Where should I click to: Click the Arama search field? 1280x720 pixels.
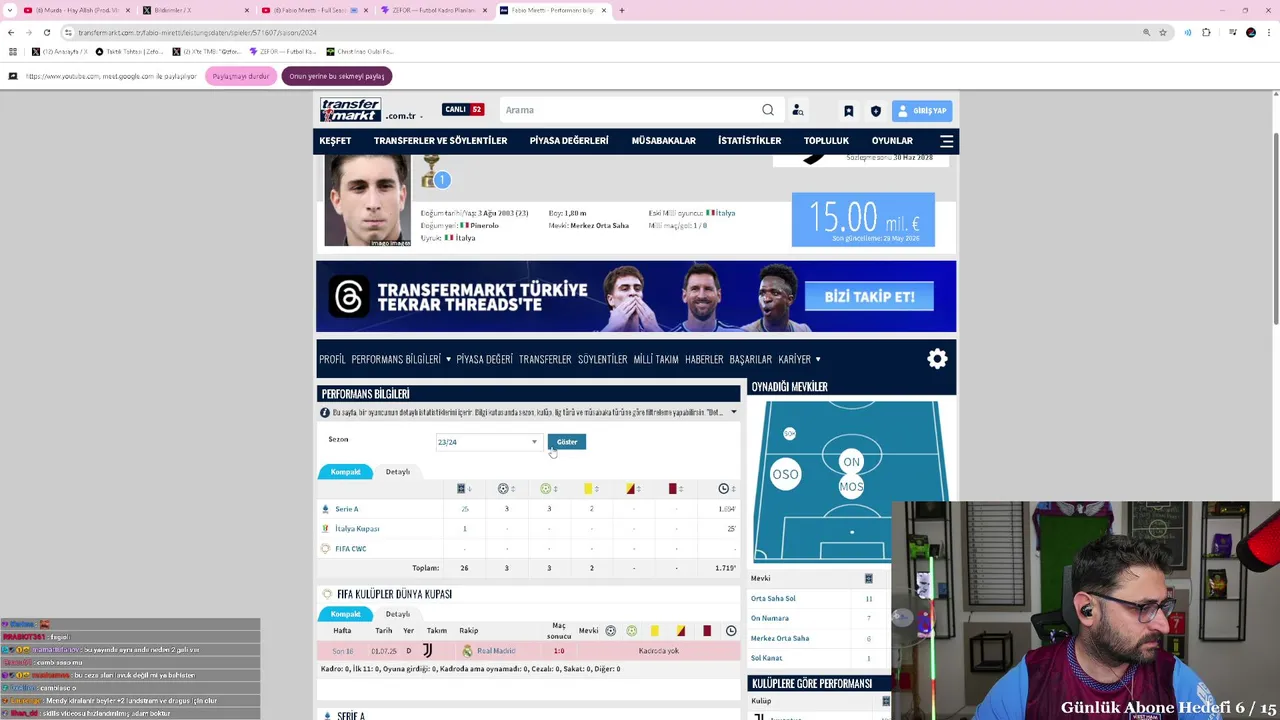[x=630, y=110]
